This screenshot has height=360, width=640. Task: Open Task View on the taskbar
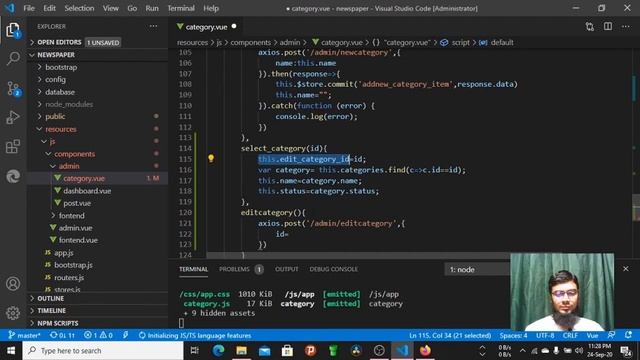(x=195, y=351)
